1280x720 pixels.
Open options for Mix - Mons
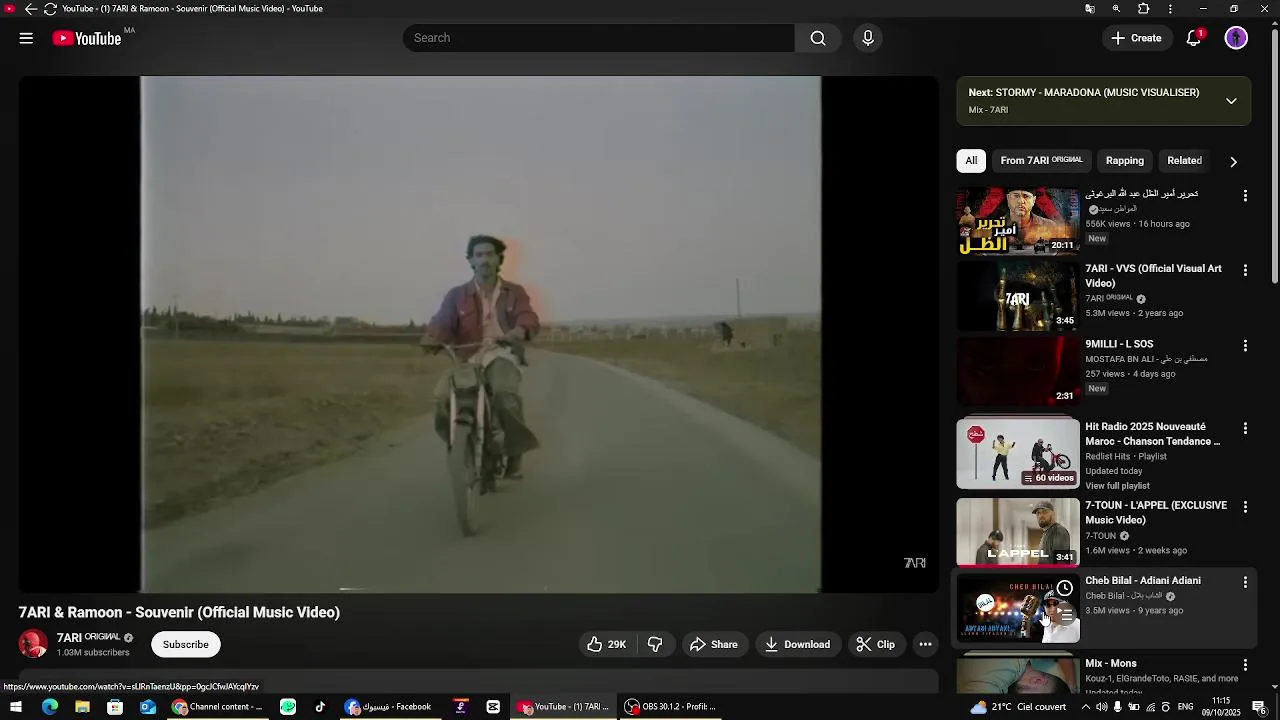pos(1245,665)
